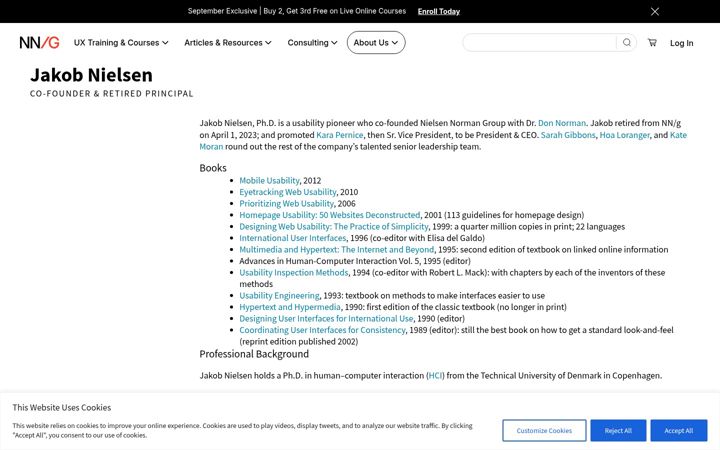Open the shopping cart icon
Viewport: 720px width, 450px height.
click(652, 42)
